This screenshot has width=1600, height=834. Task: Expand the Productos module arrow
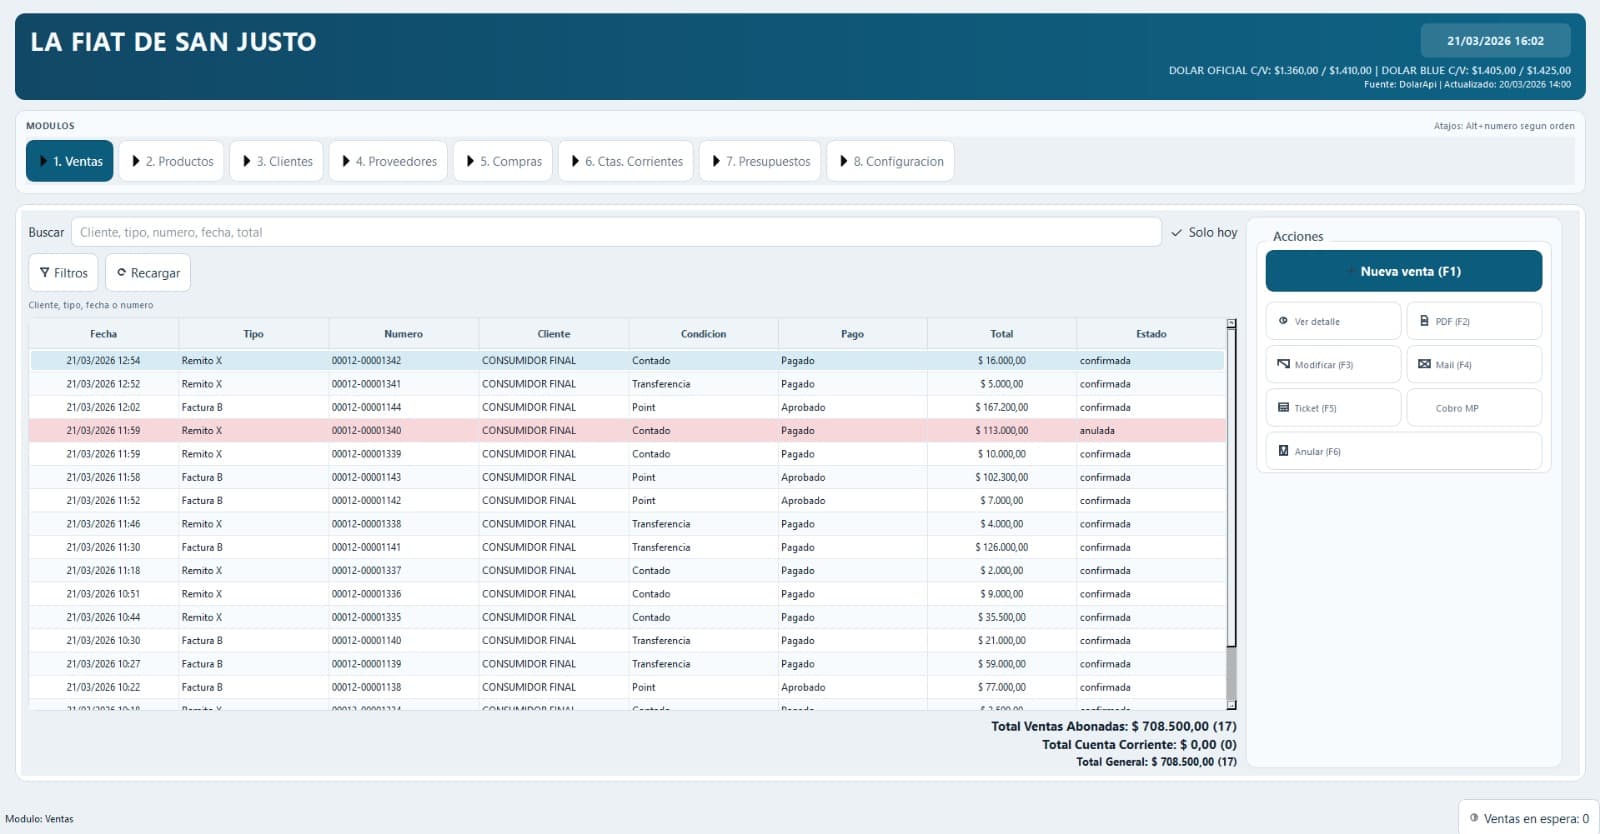(x=136, y=161)
